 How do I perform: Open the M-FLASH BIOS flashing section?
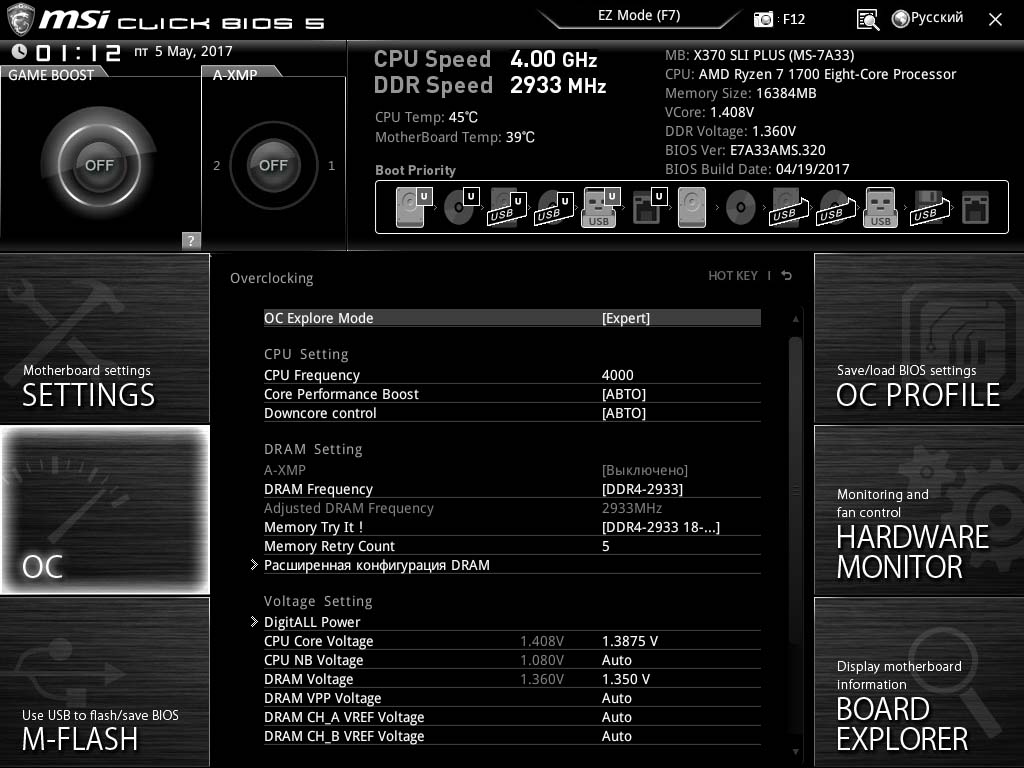[104, 682]
